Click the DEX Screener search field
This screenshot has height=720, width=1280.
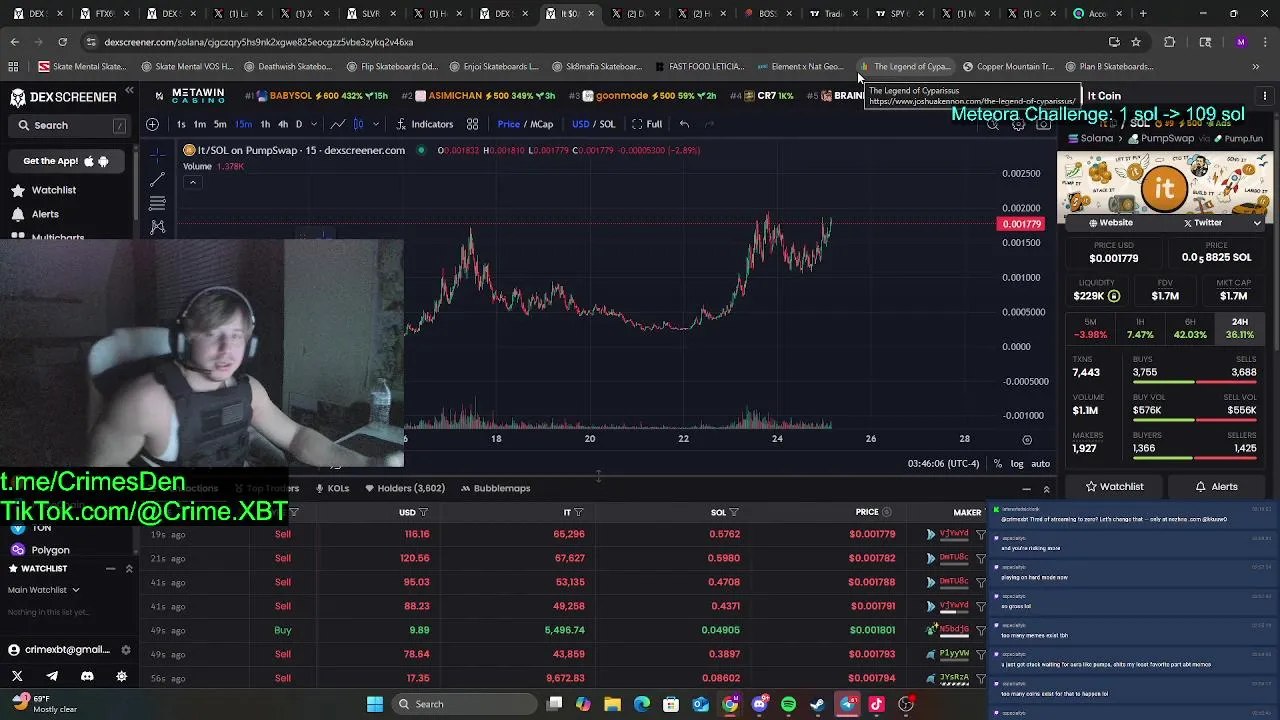pyautogui.click(x=70, y=125)
